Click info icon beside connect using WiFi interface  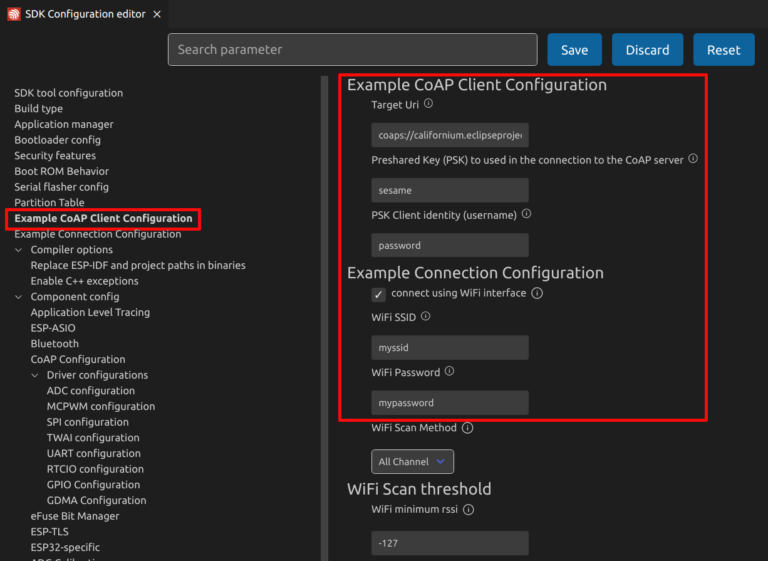[537, 293]
